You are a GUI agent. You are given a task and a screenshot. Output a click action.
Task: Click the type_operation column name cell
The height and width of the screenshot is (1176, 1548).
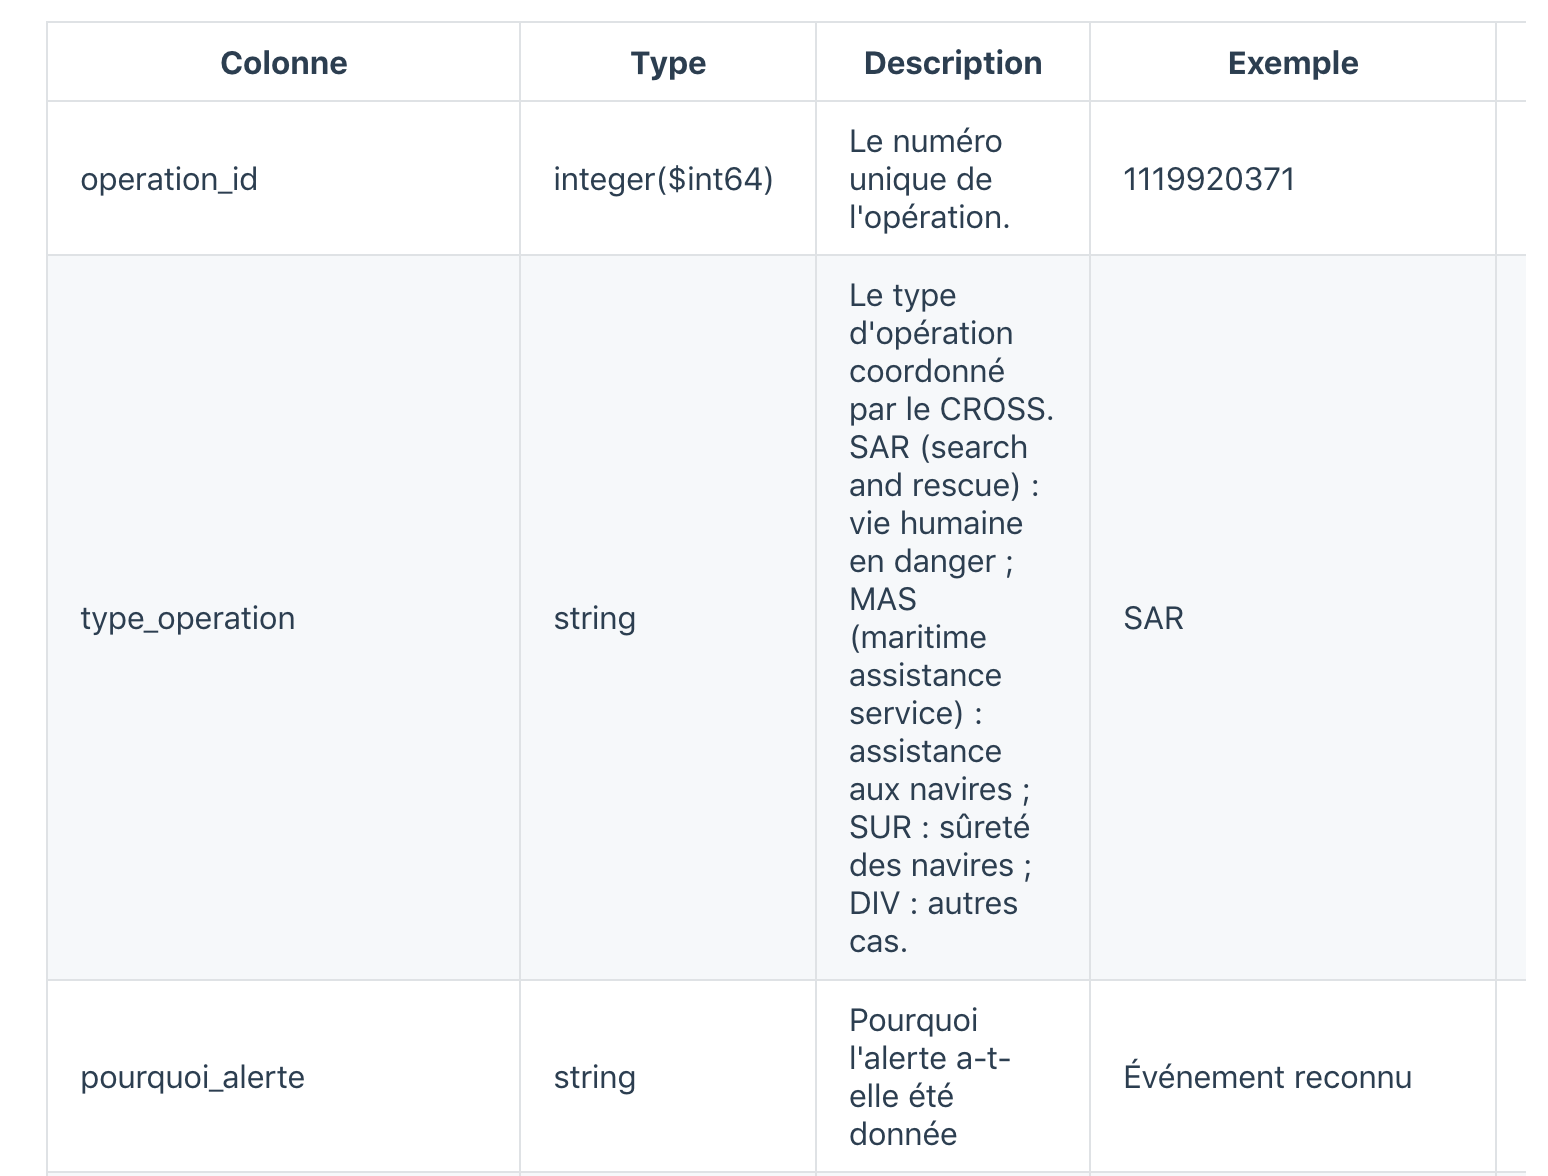pyautogui.click(x=188, y=618)
